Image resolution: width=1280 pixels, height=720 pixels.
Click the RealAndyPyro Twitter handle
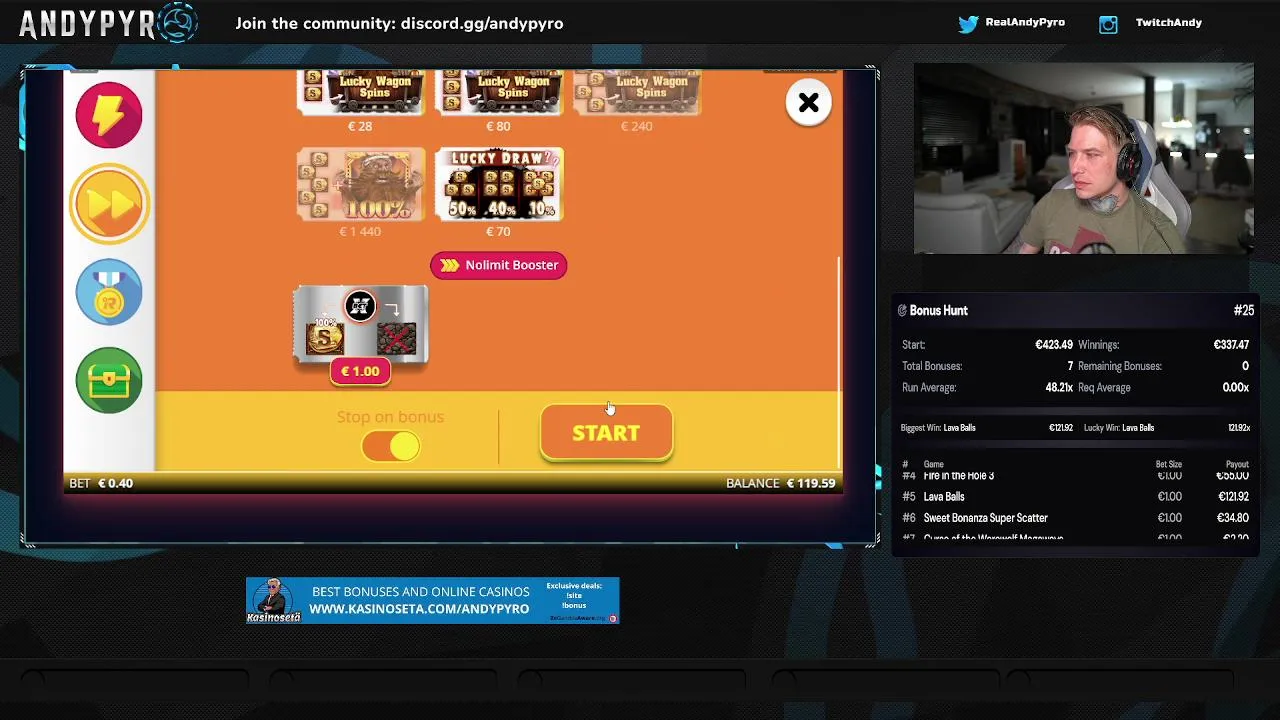pos(1025,23)
